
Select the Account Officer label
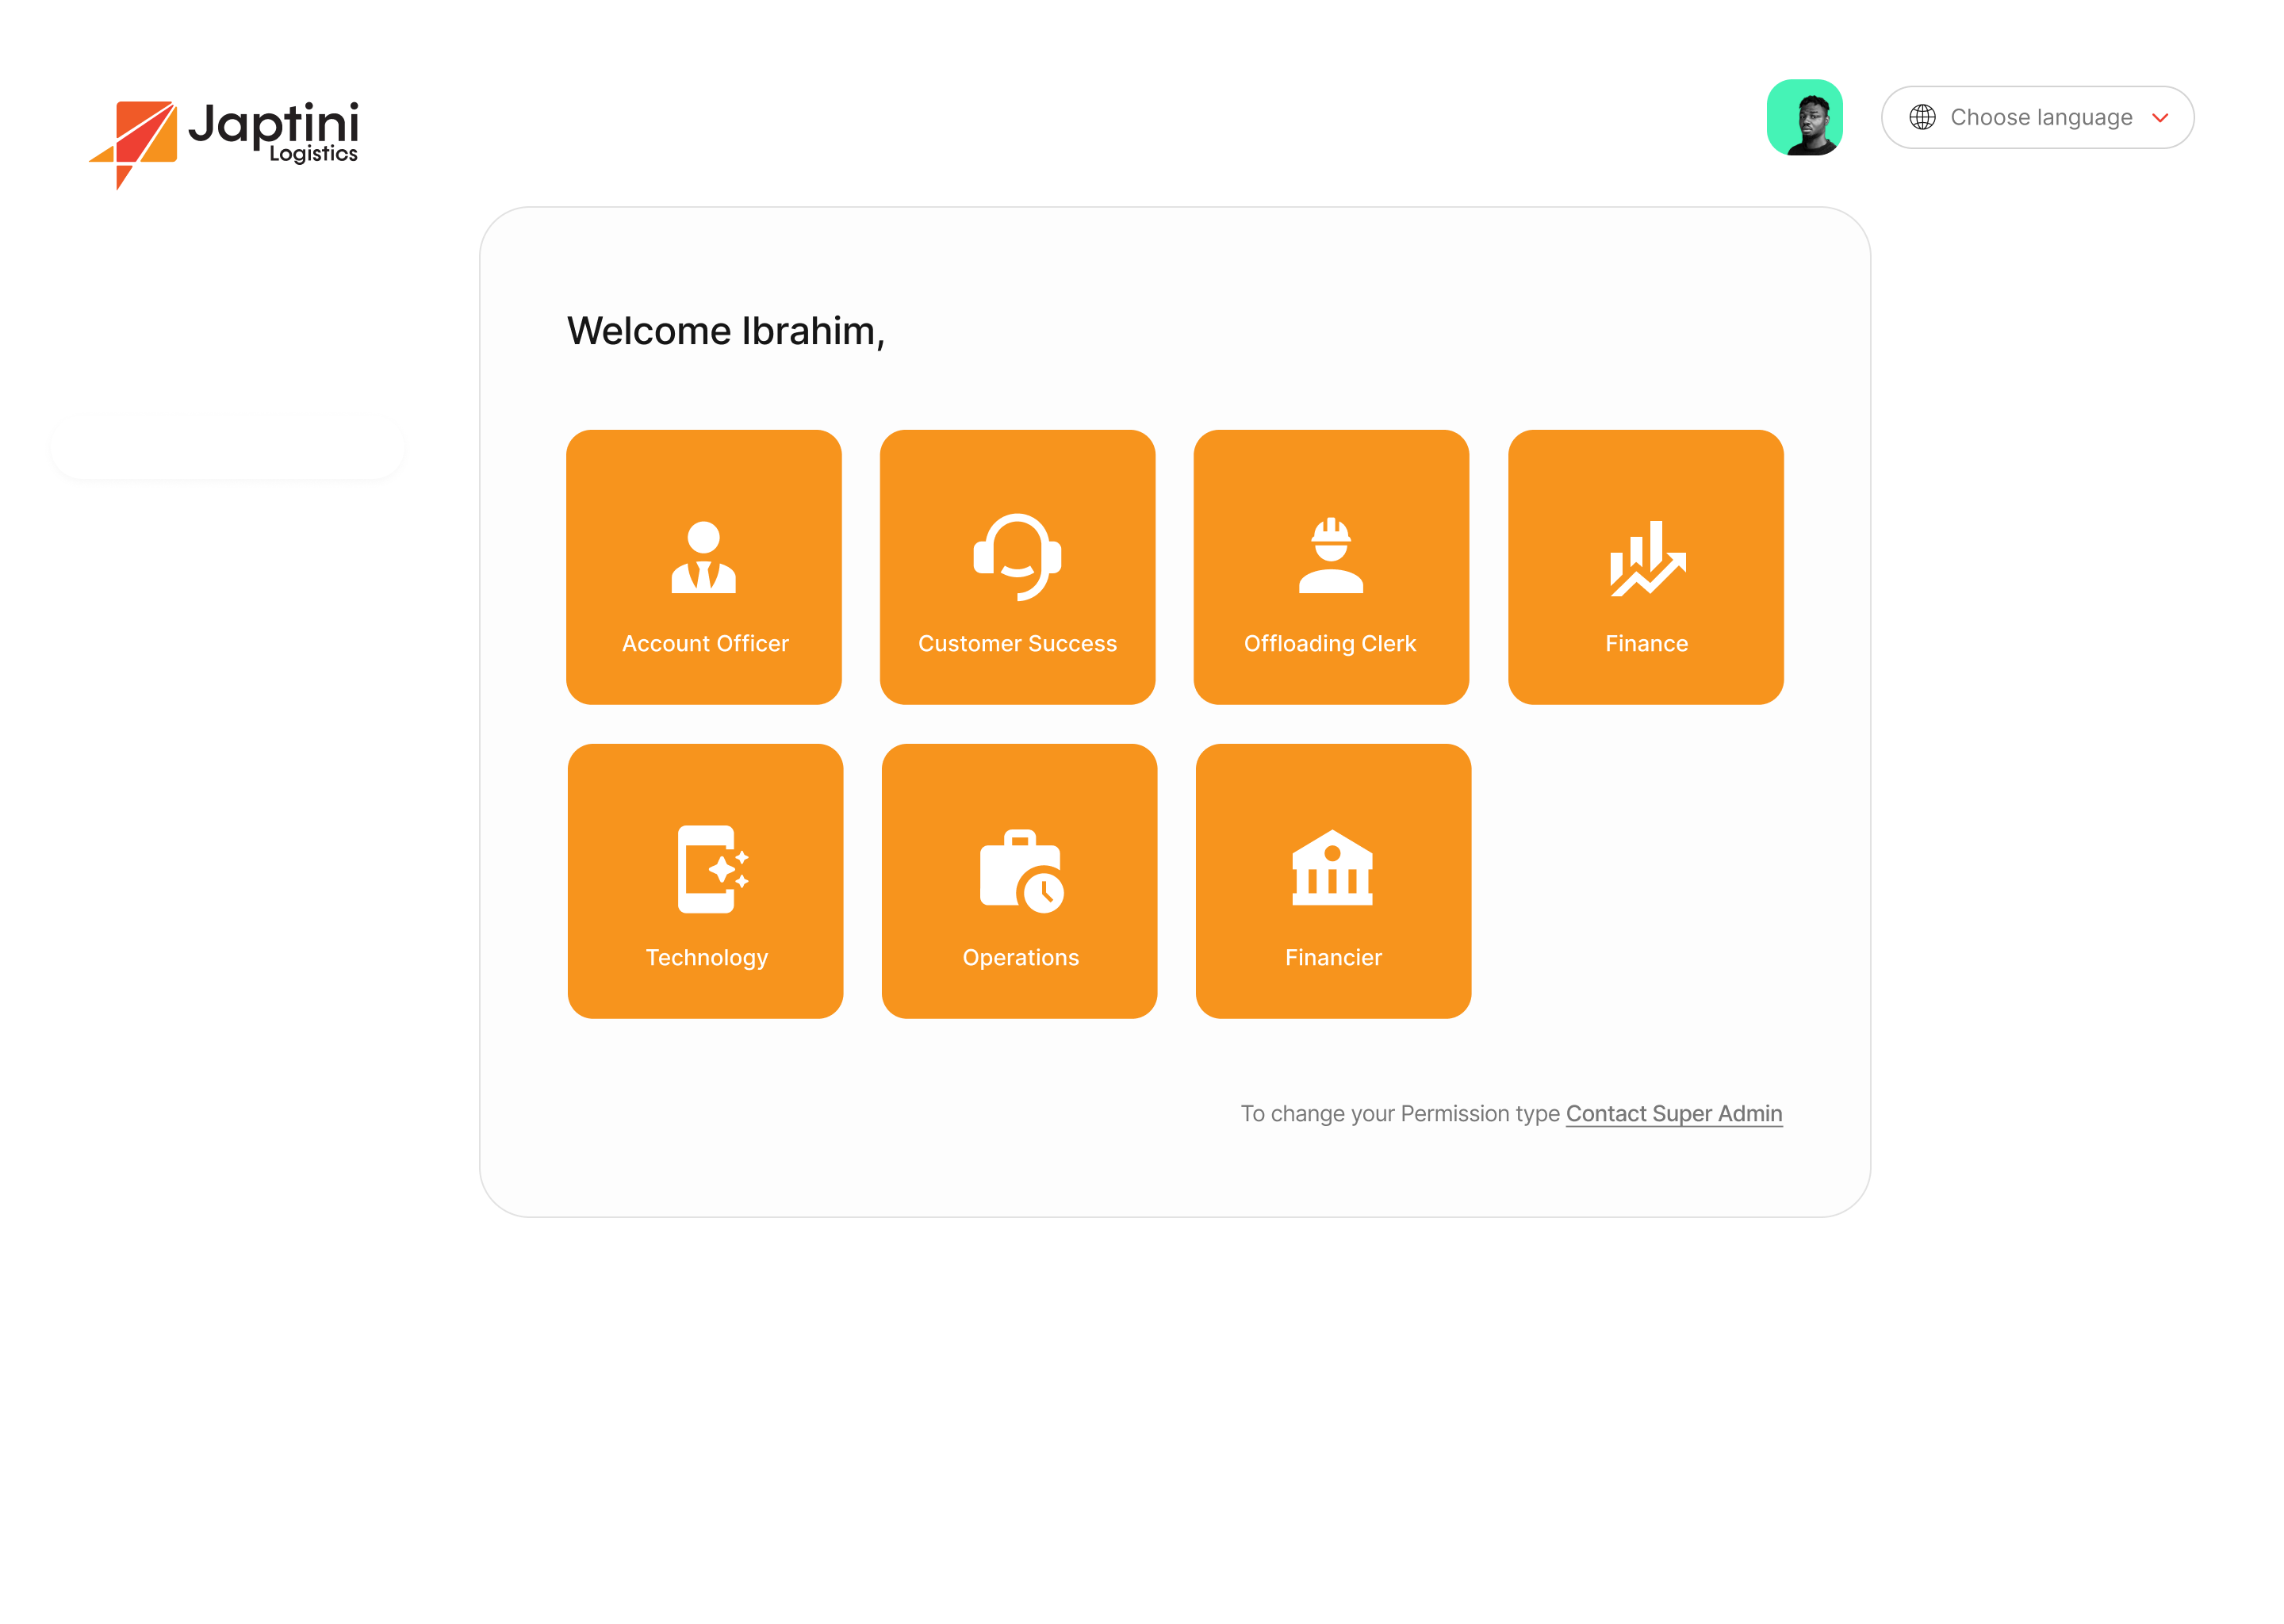[x=705, y=643]
